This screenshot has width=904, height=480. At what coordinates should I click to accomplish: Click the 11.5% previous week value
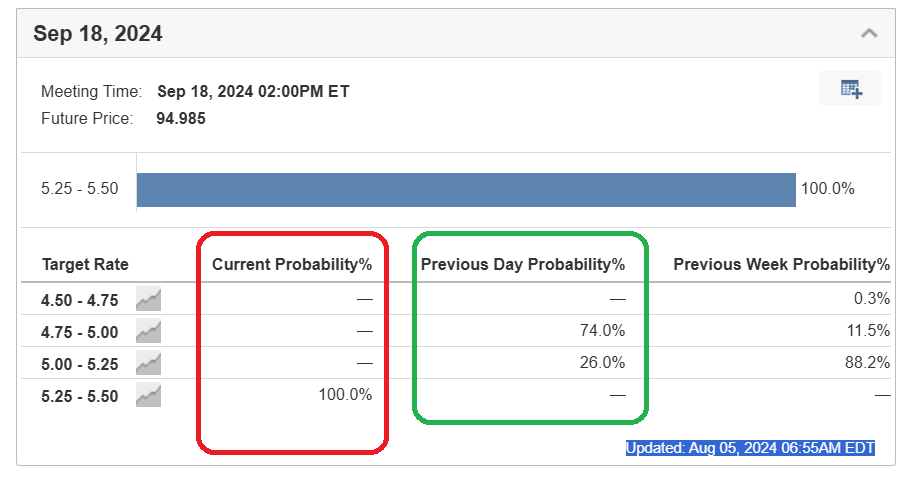[868, 331]
